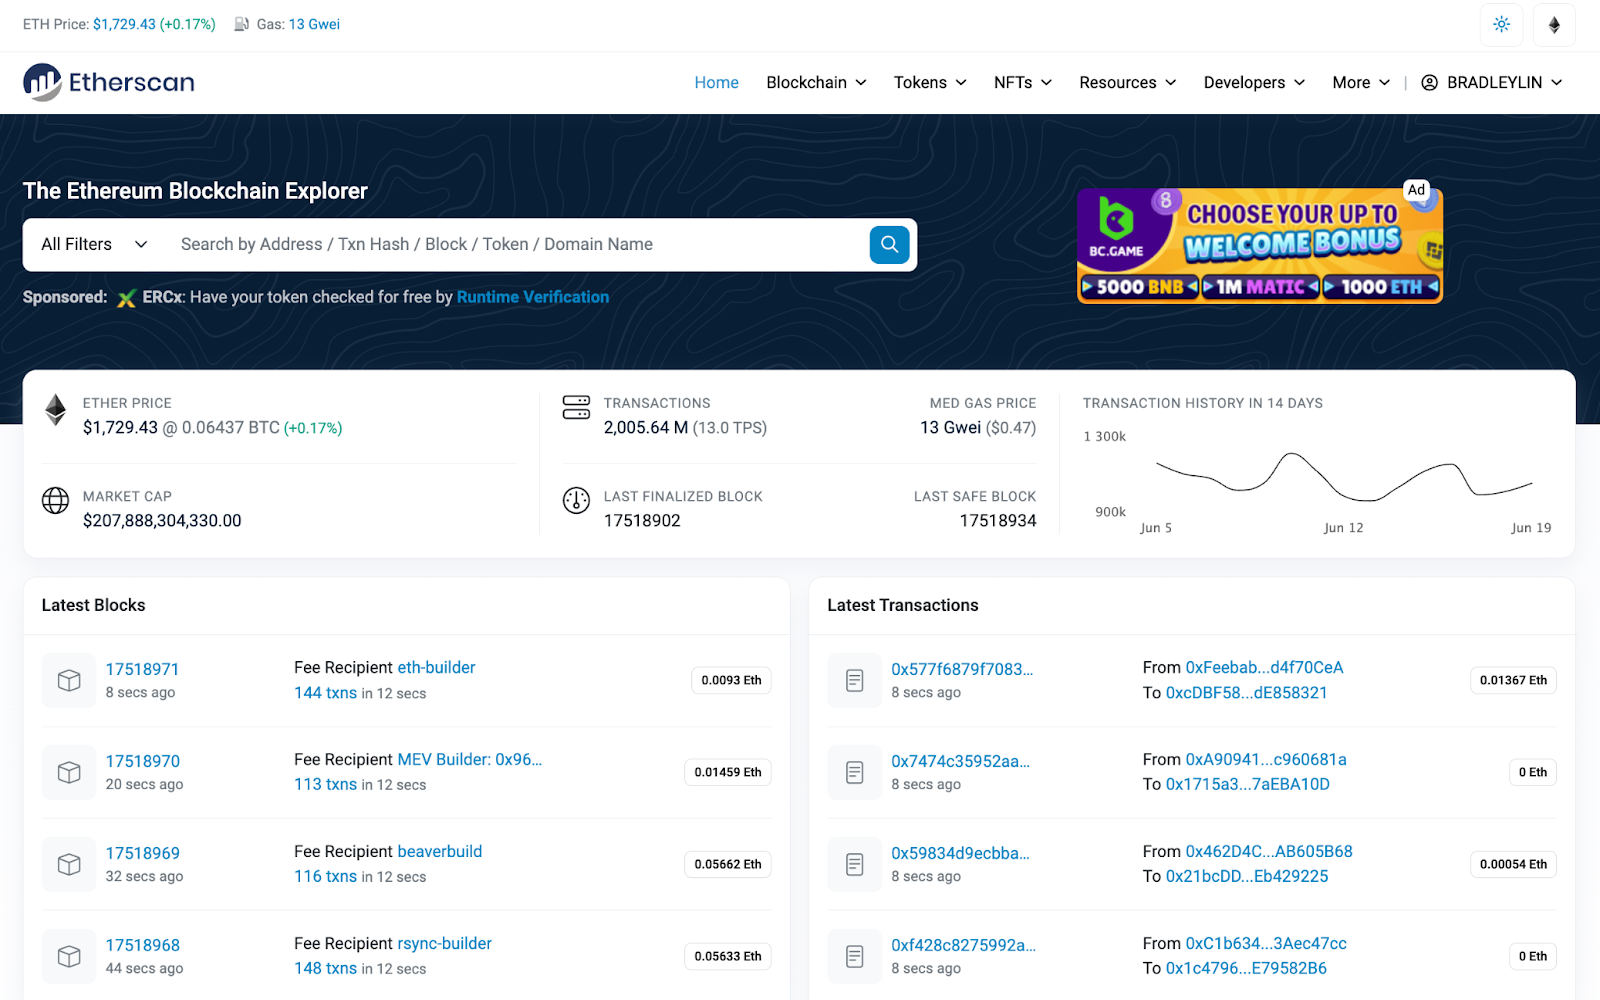Click the cube icon for block 17518969
Image resolution: width=1600 pixels, height=1000 pixels.
[69, 864]
